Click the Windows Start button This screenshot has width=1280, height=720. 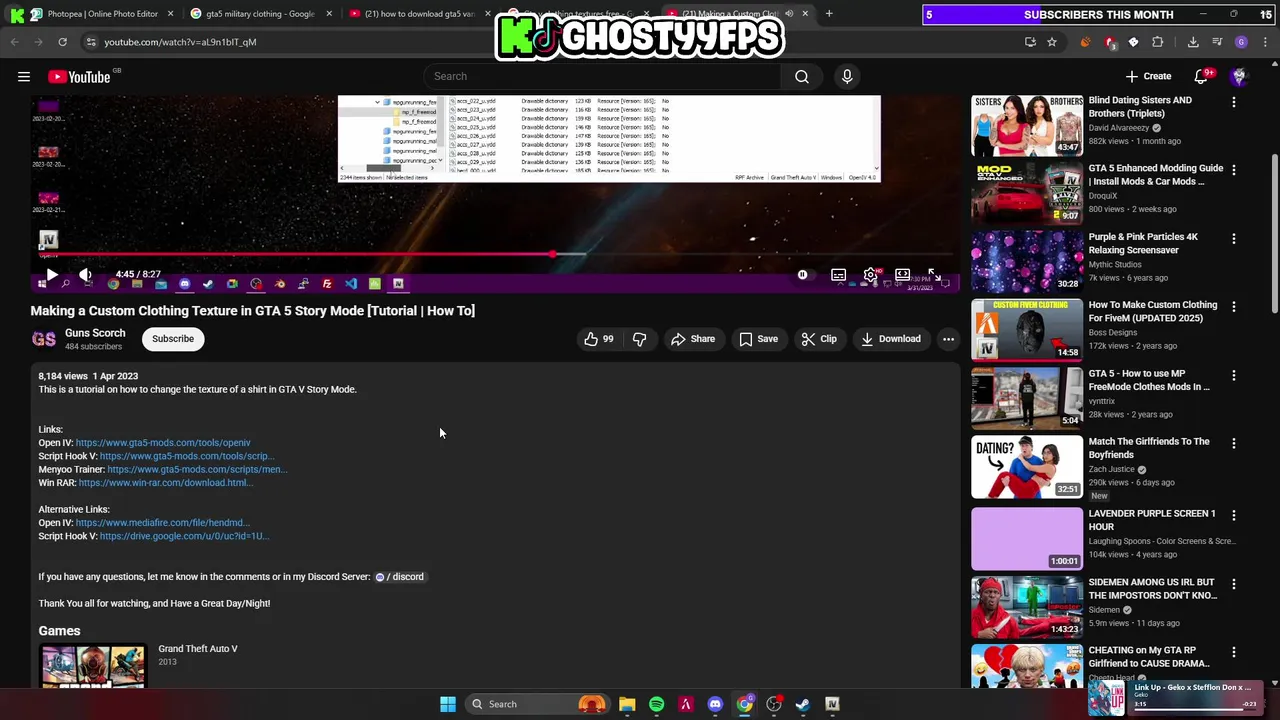pos(448,704)
